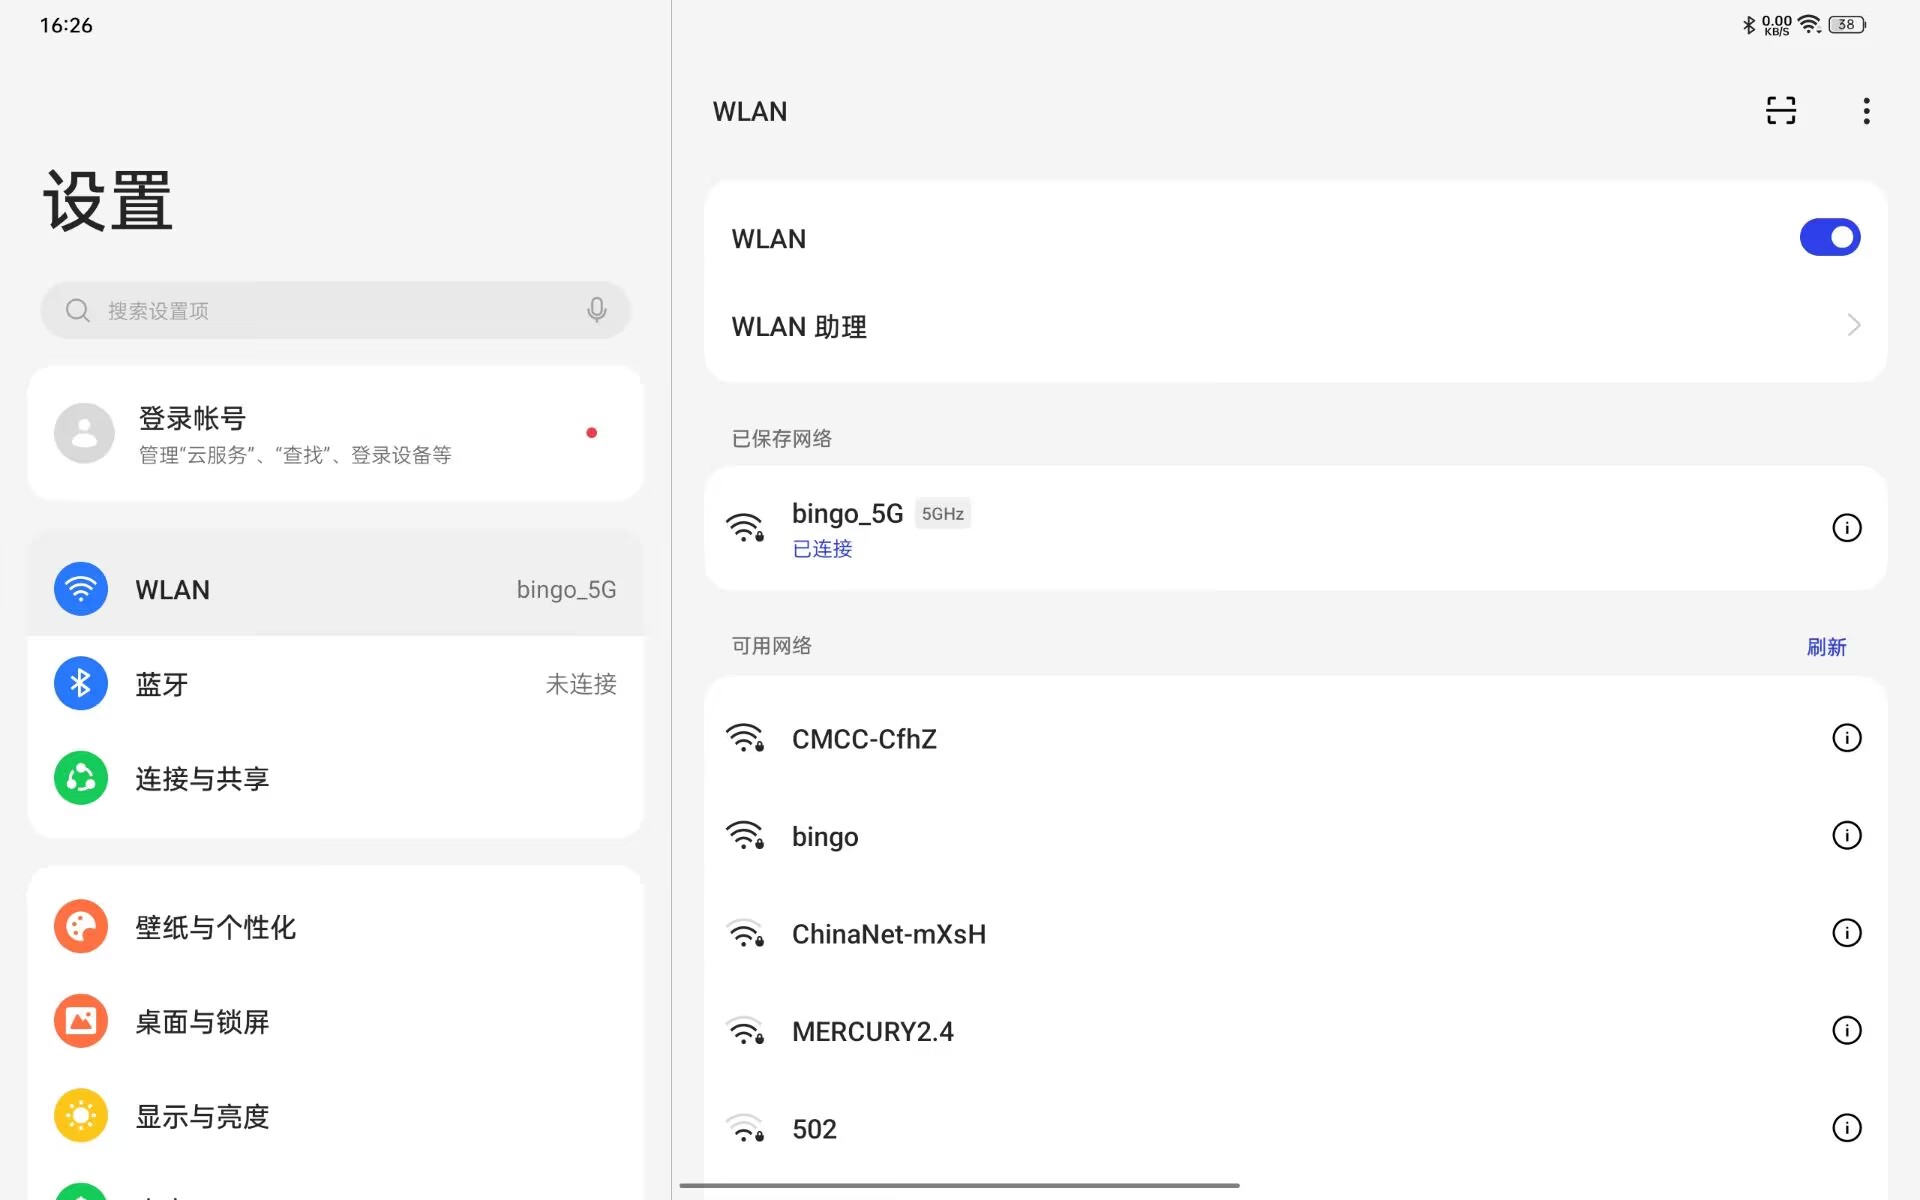This screenshot has height=1200, width=1920.
Task: Open info icon for bingo_5G network
Action: (x=1846, y=528)
